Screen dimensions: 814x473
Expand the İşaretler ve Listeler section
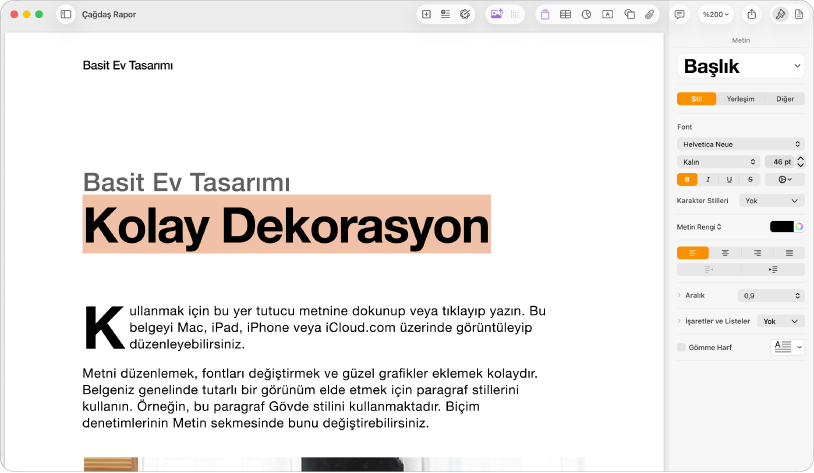679,321
